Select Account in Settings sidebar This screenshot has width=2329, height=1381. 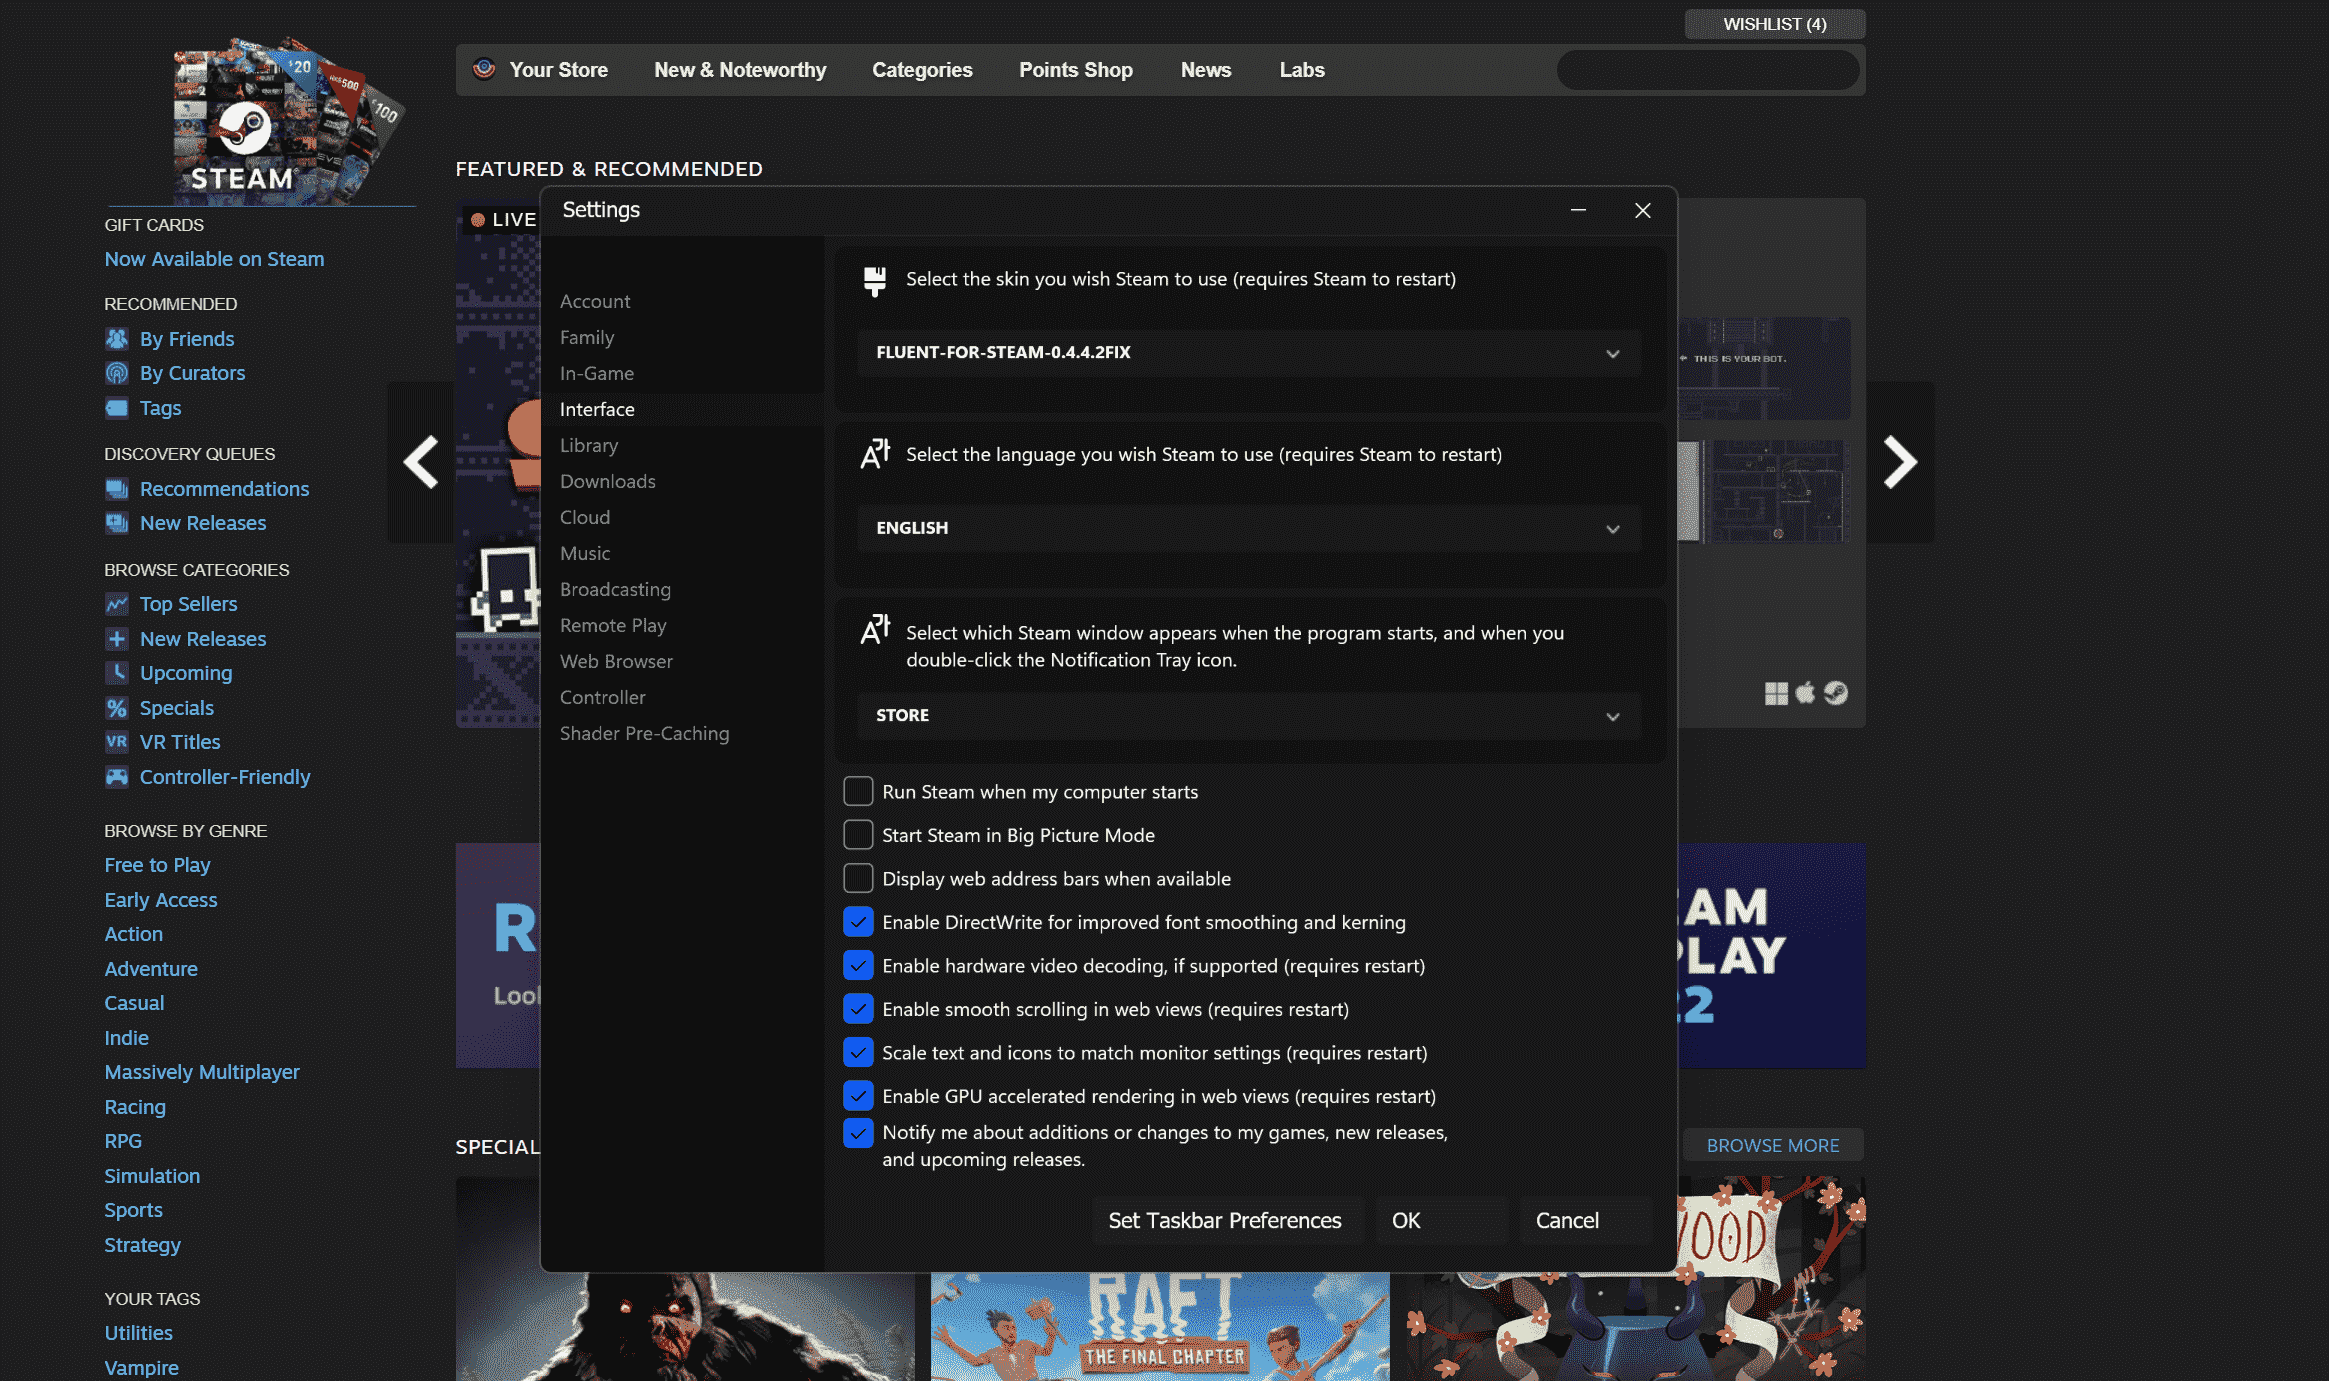(595, 301)
